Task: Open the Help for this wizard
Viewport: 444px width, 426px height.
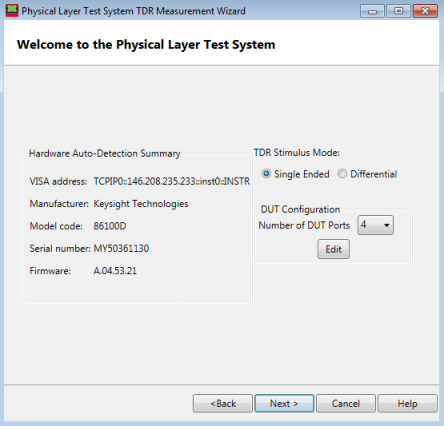Action: [407, 404]
